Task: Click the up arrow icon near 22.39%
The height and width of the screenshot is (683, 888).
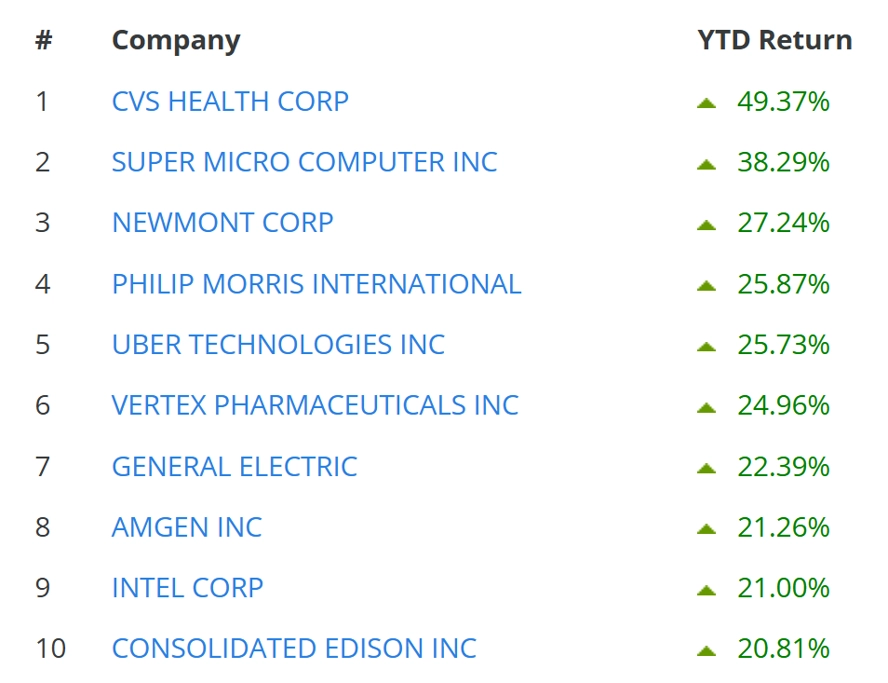Action: (706, 468)
